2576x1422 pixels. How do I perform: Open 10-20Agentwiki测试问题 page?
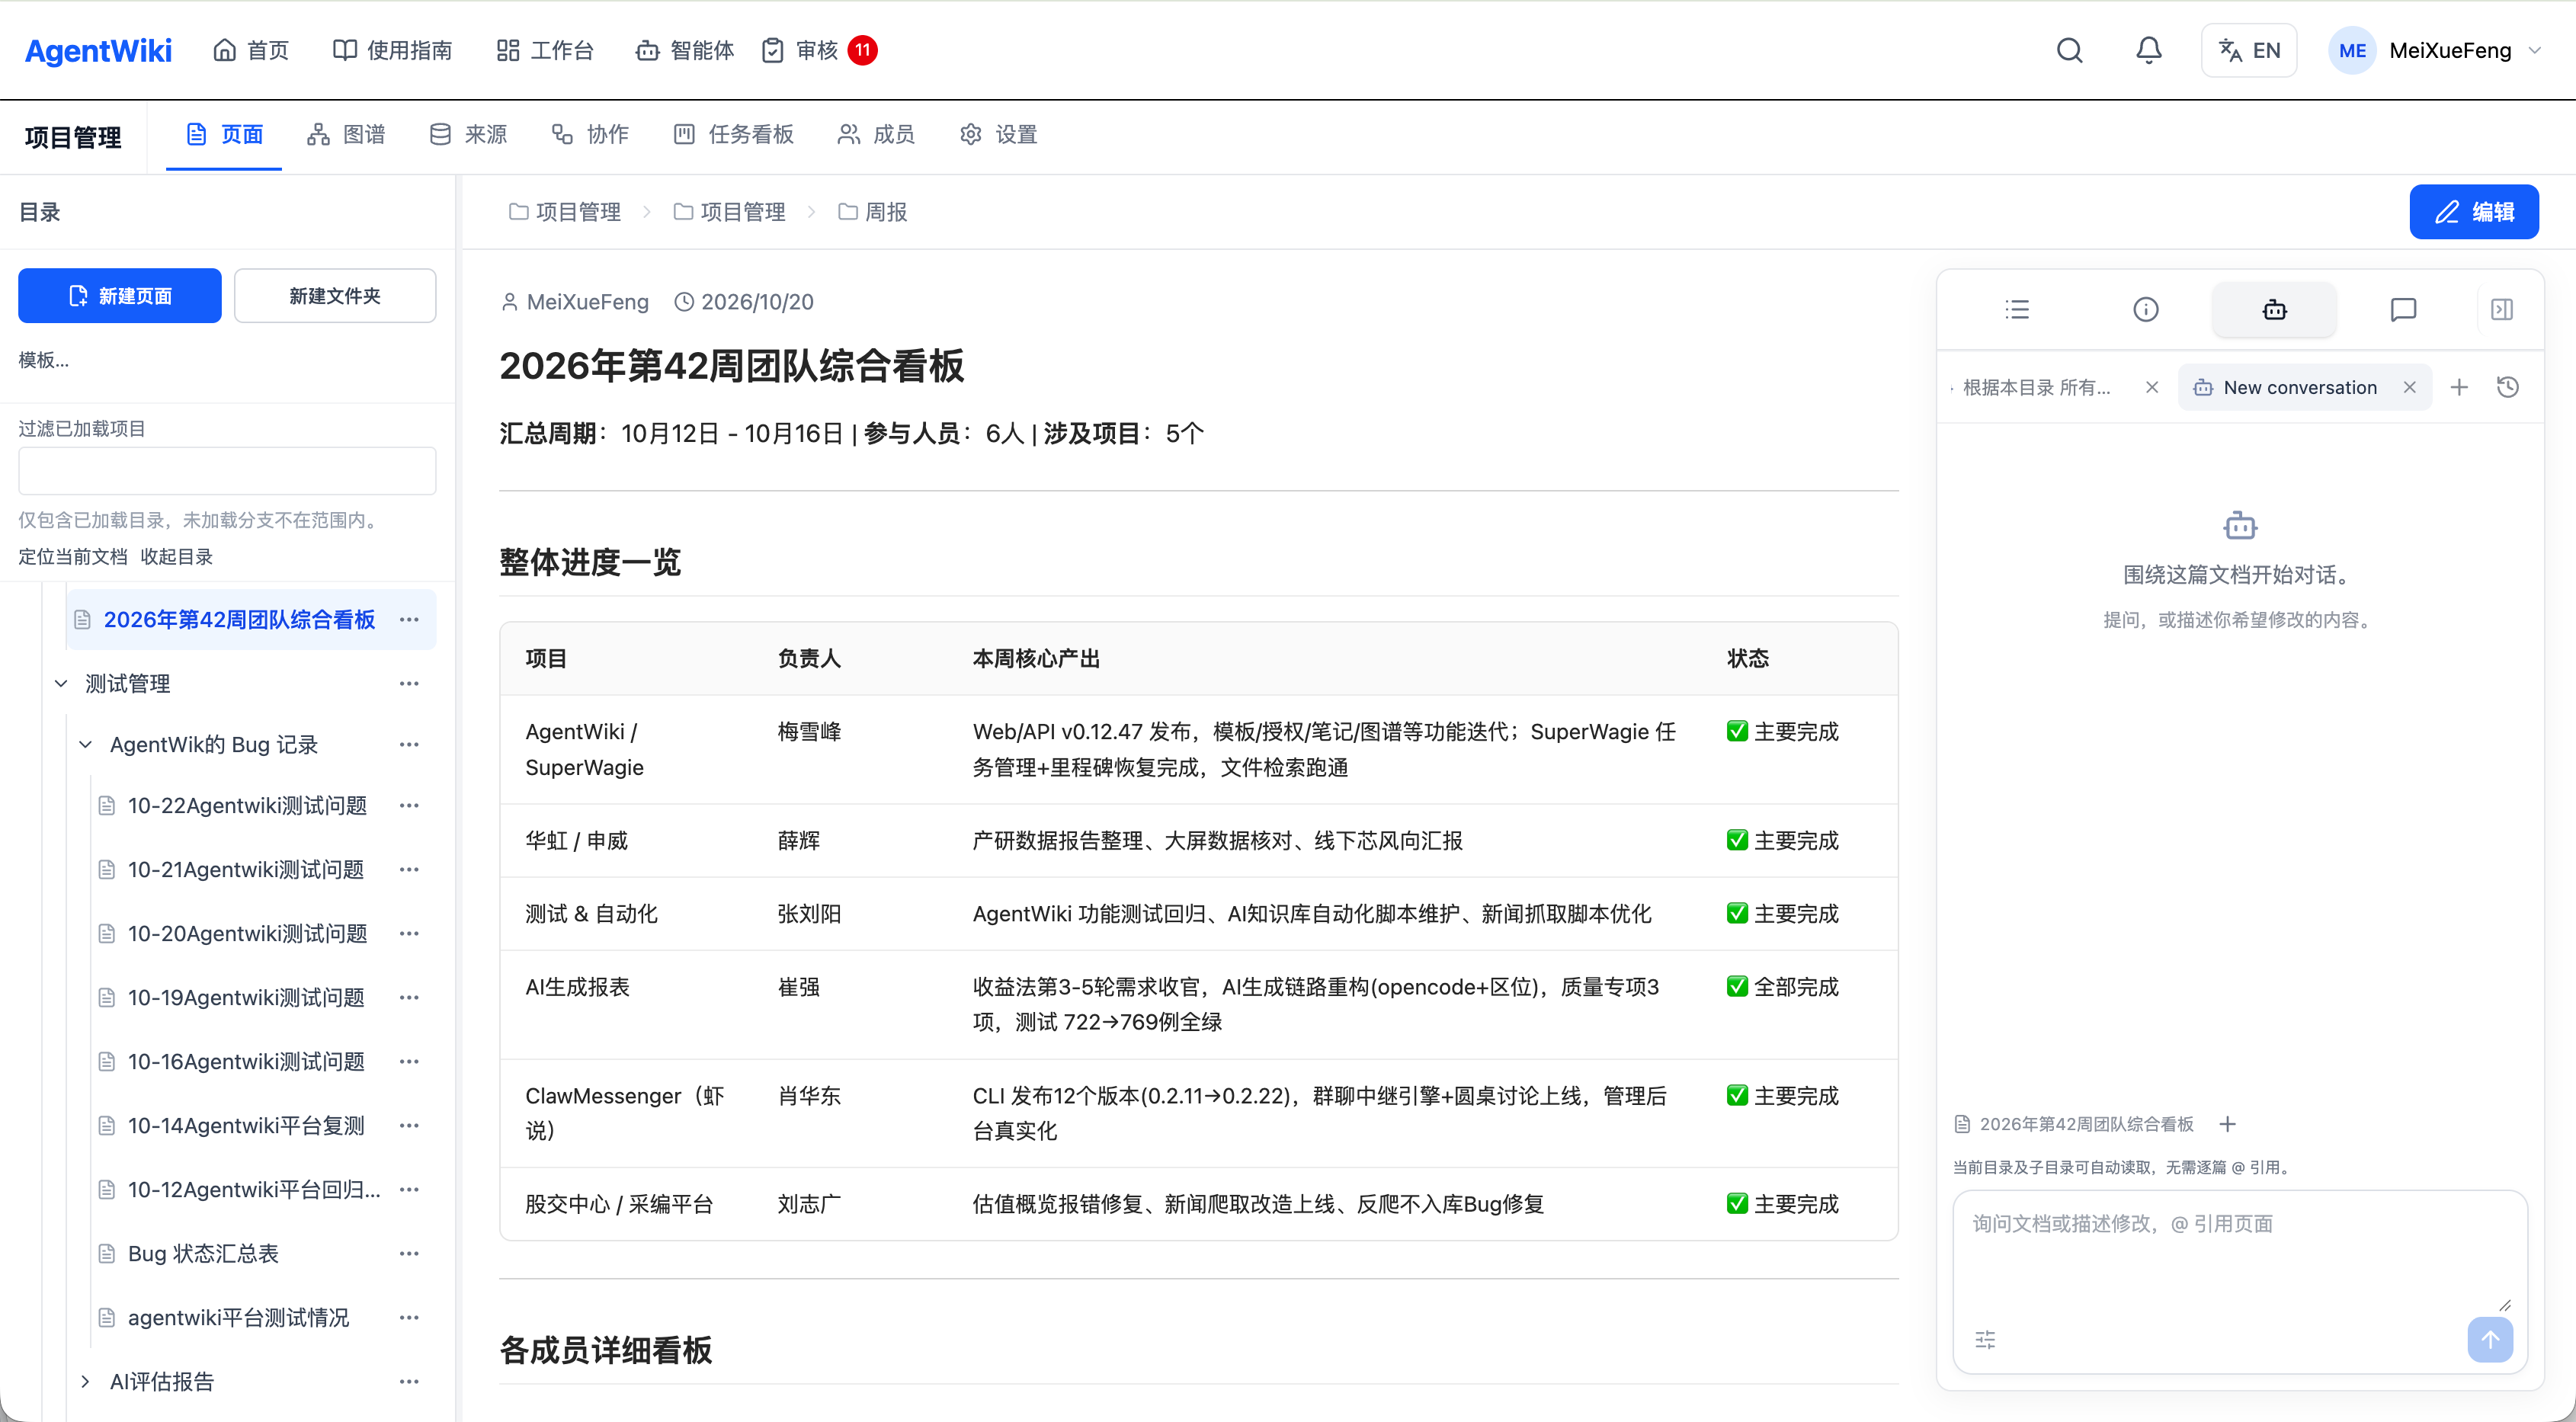click(247, 934)
